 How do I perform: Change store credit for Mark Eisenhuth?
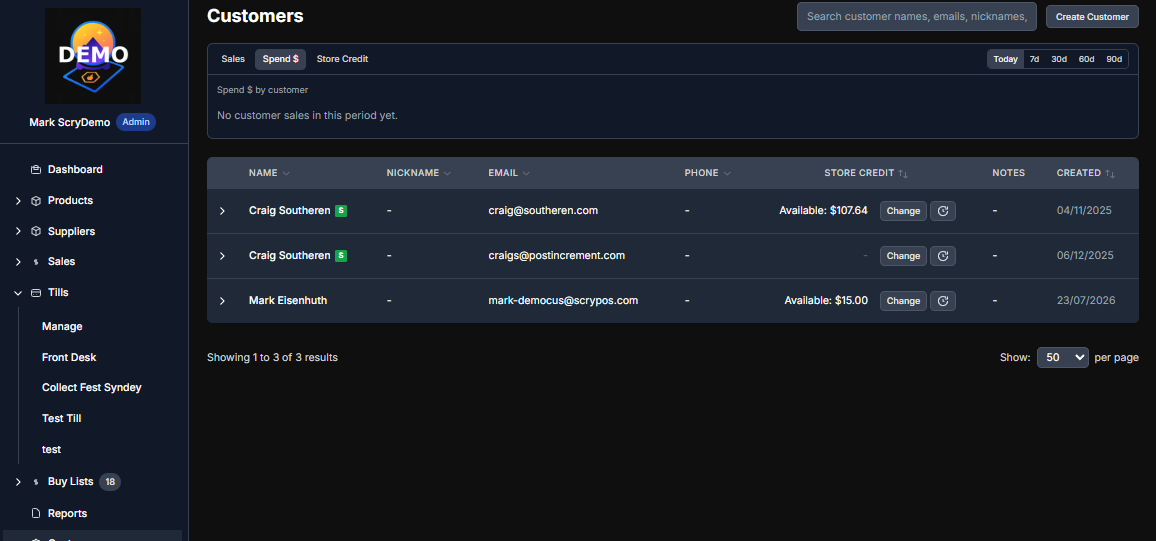pos(903,301)
